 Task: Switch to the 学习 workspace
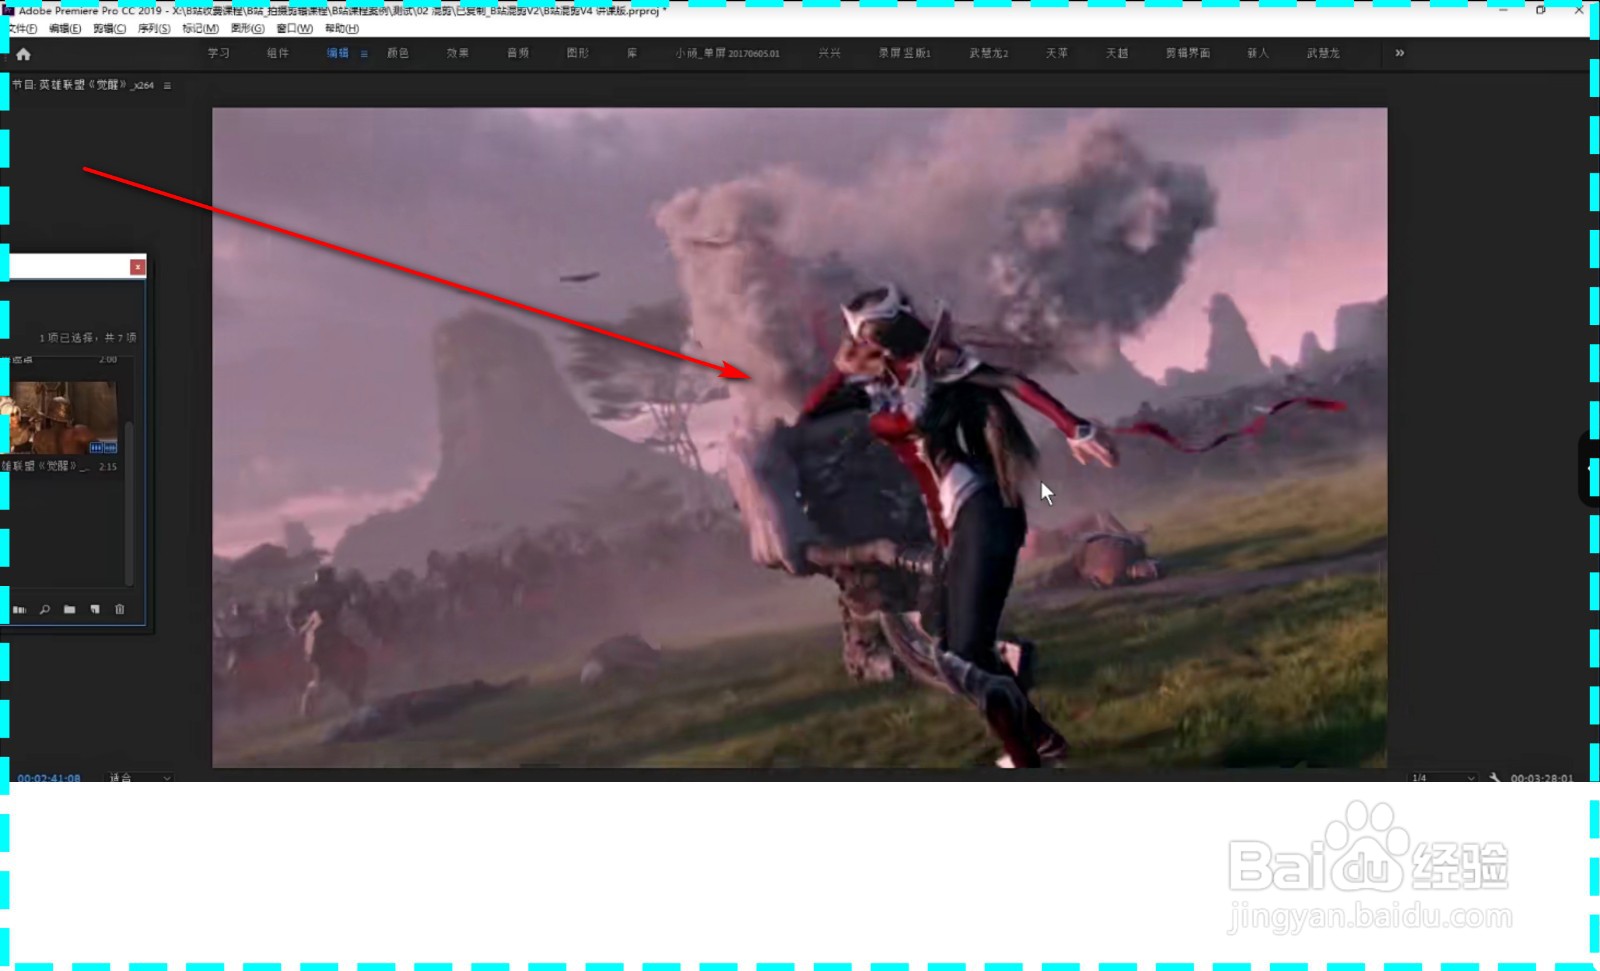219,53
